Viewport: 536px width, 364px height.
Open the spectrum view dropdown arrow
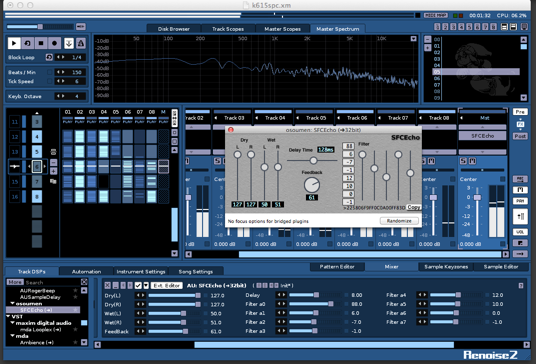(x=414, y=39)
